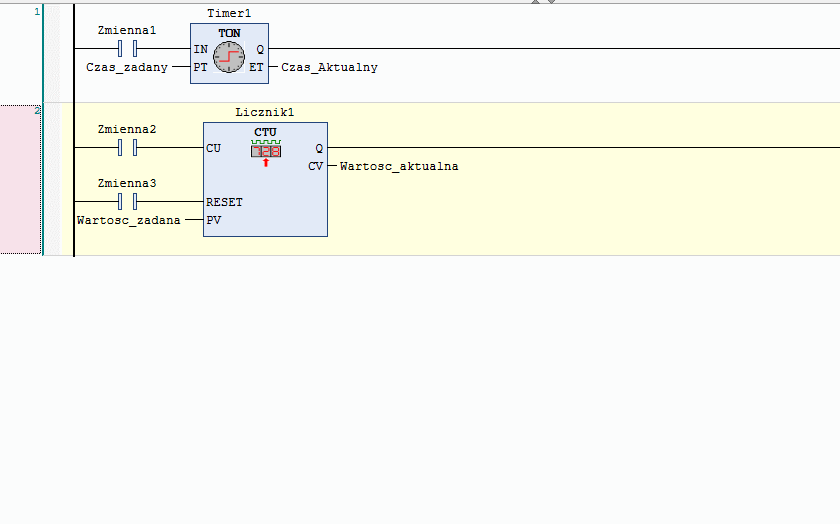Click the PV pin of Licznik1
840x524 pixels.
tap(214, 221)
